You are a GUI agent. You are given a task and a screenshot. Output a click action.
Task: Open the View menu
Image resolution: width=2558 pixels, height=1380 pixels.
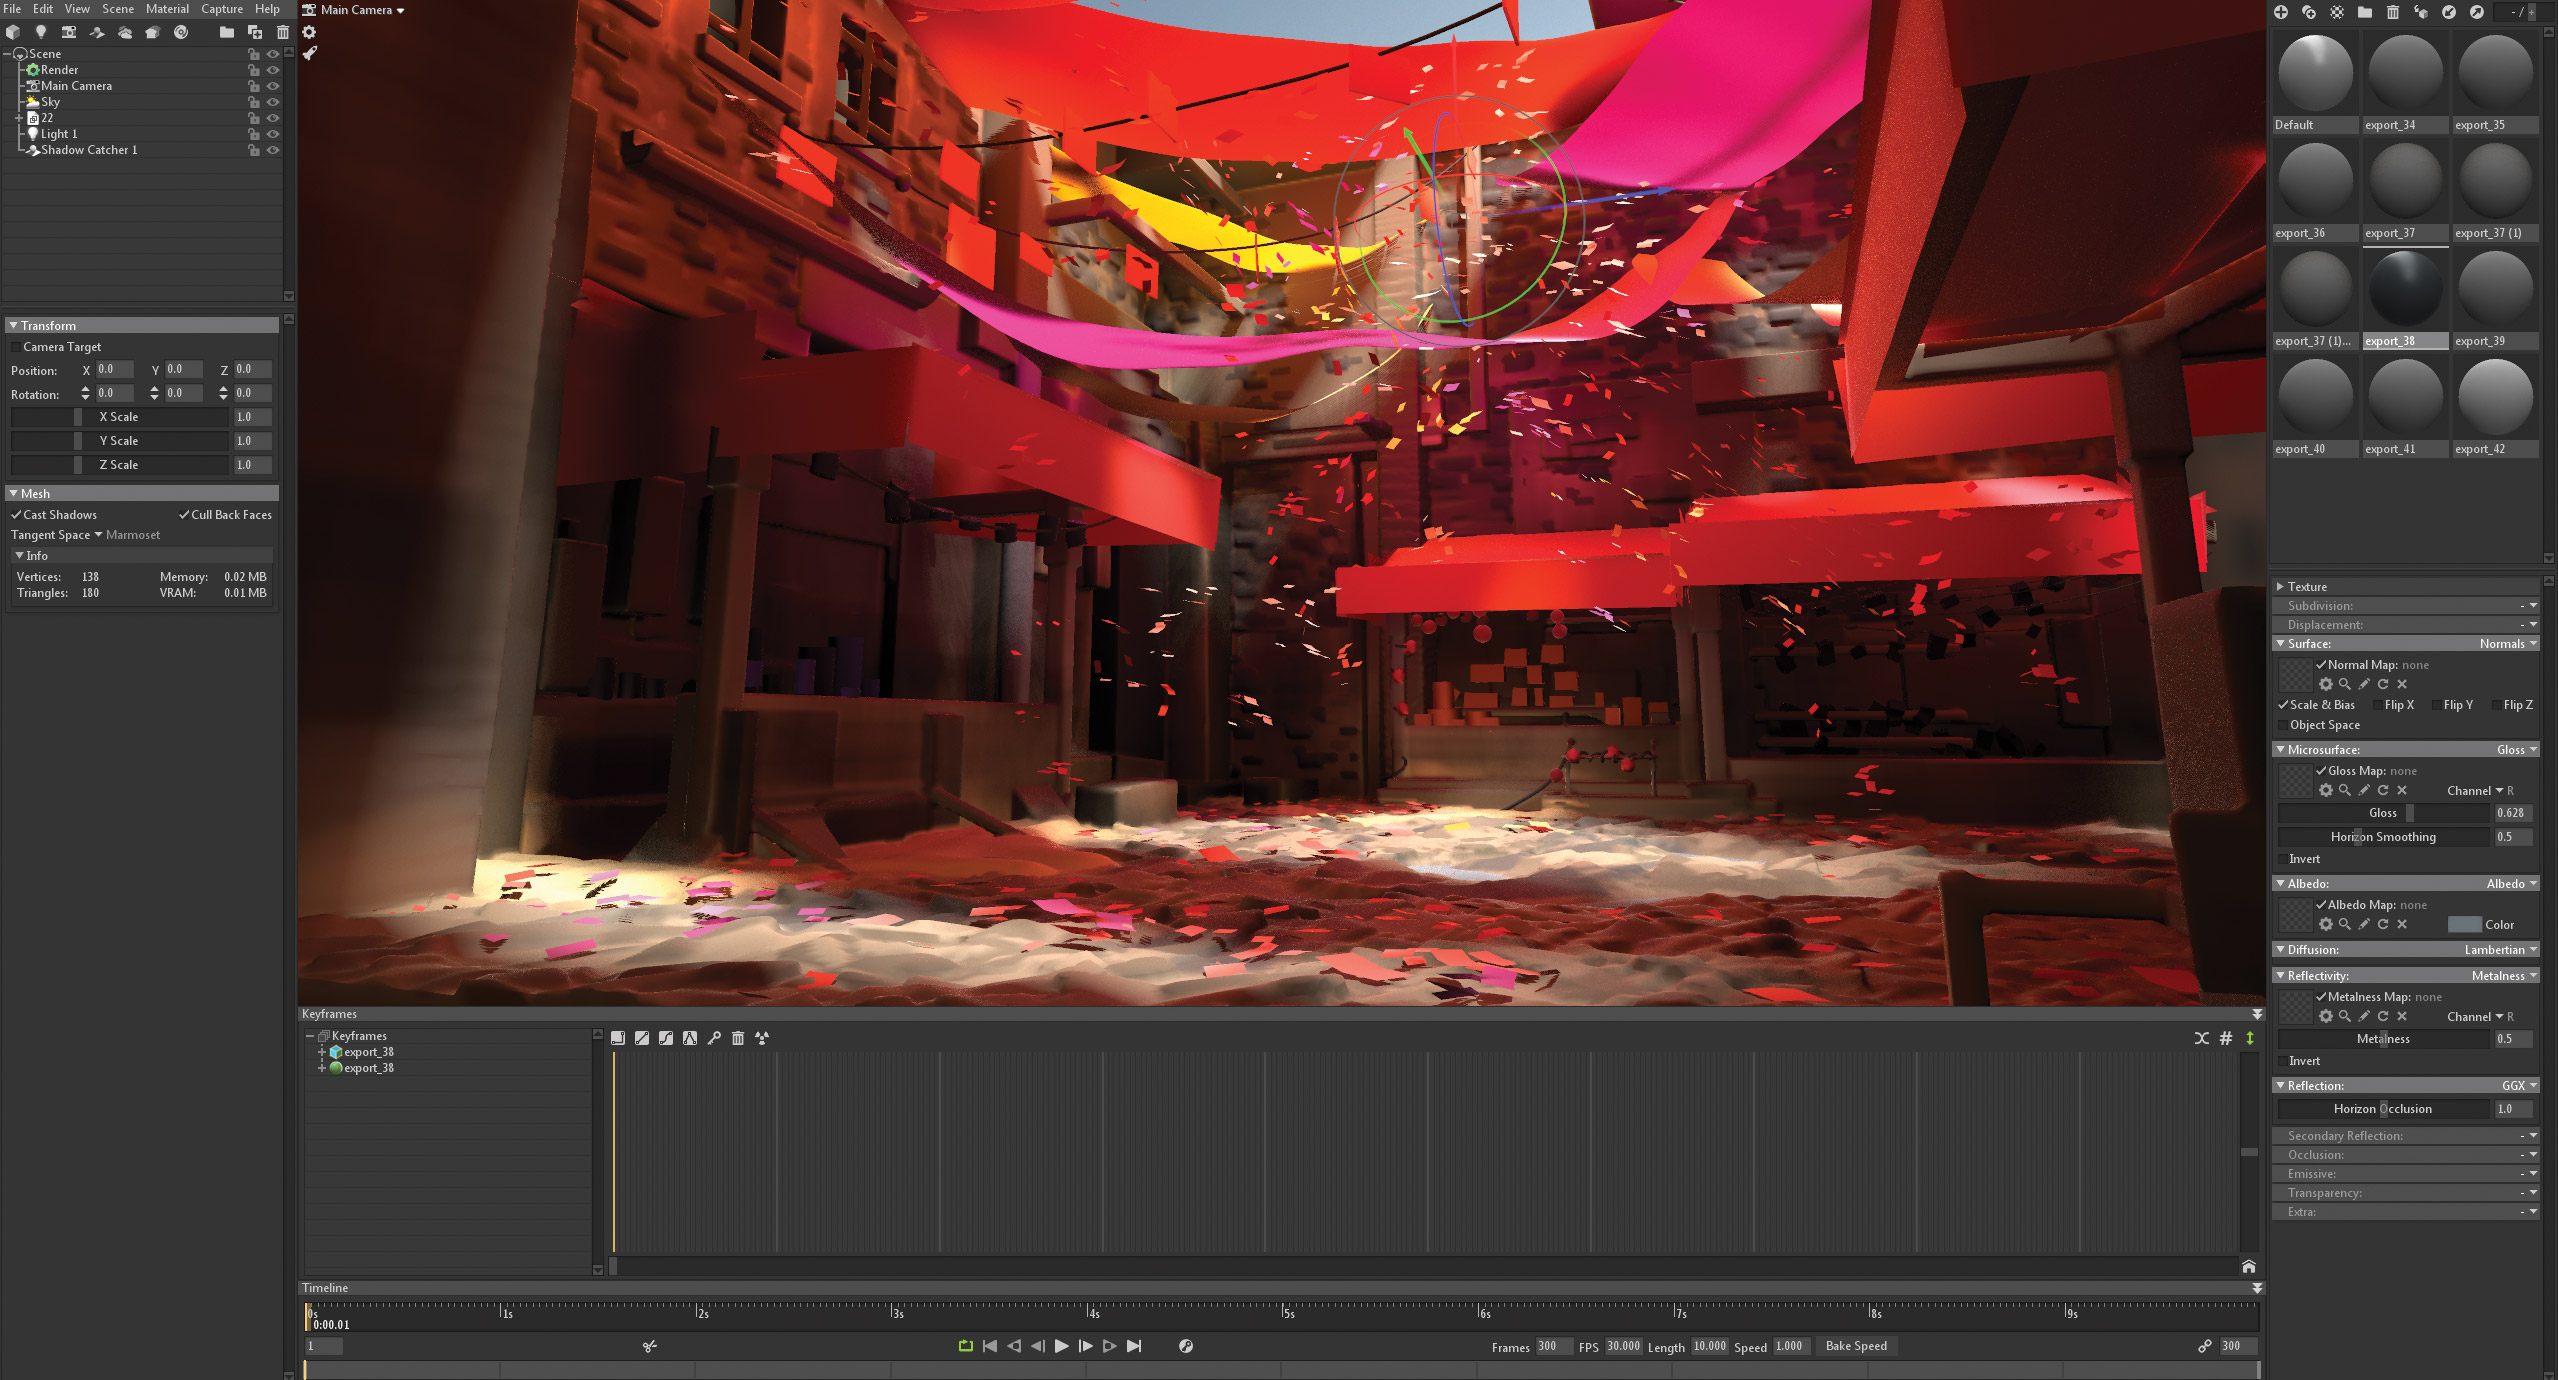(x=77, y=9)
